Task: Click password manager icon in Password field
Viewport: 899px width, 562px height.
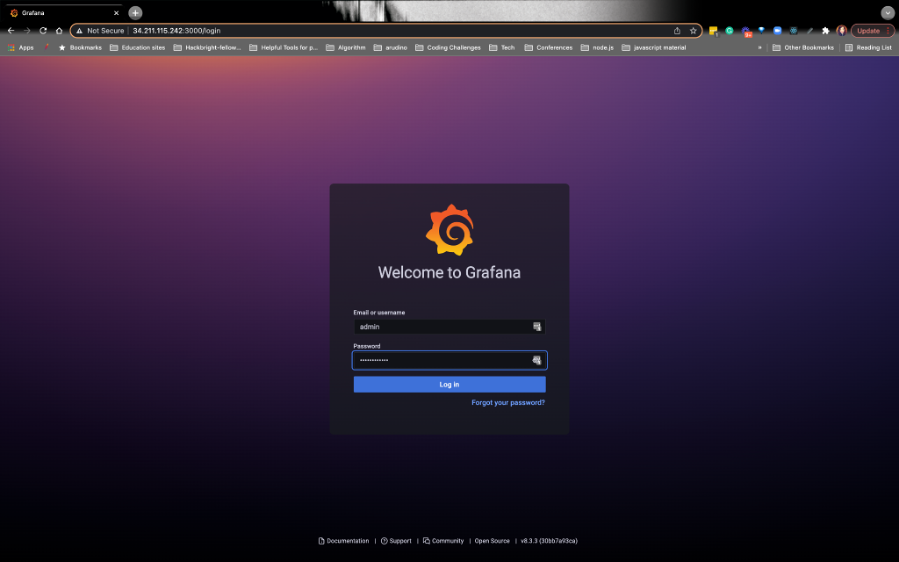Action: pyautogui.click(x=537, y=360)
